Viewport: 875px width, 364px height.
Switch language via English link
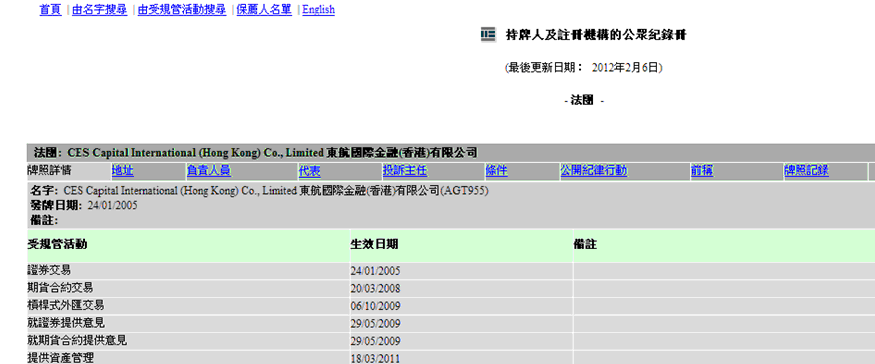coord(318,9)
